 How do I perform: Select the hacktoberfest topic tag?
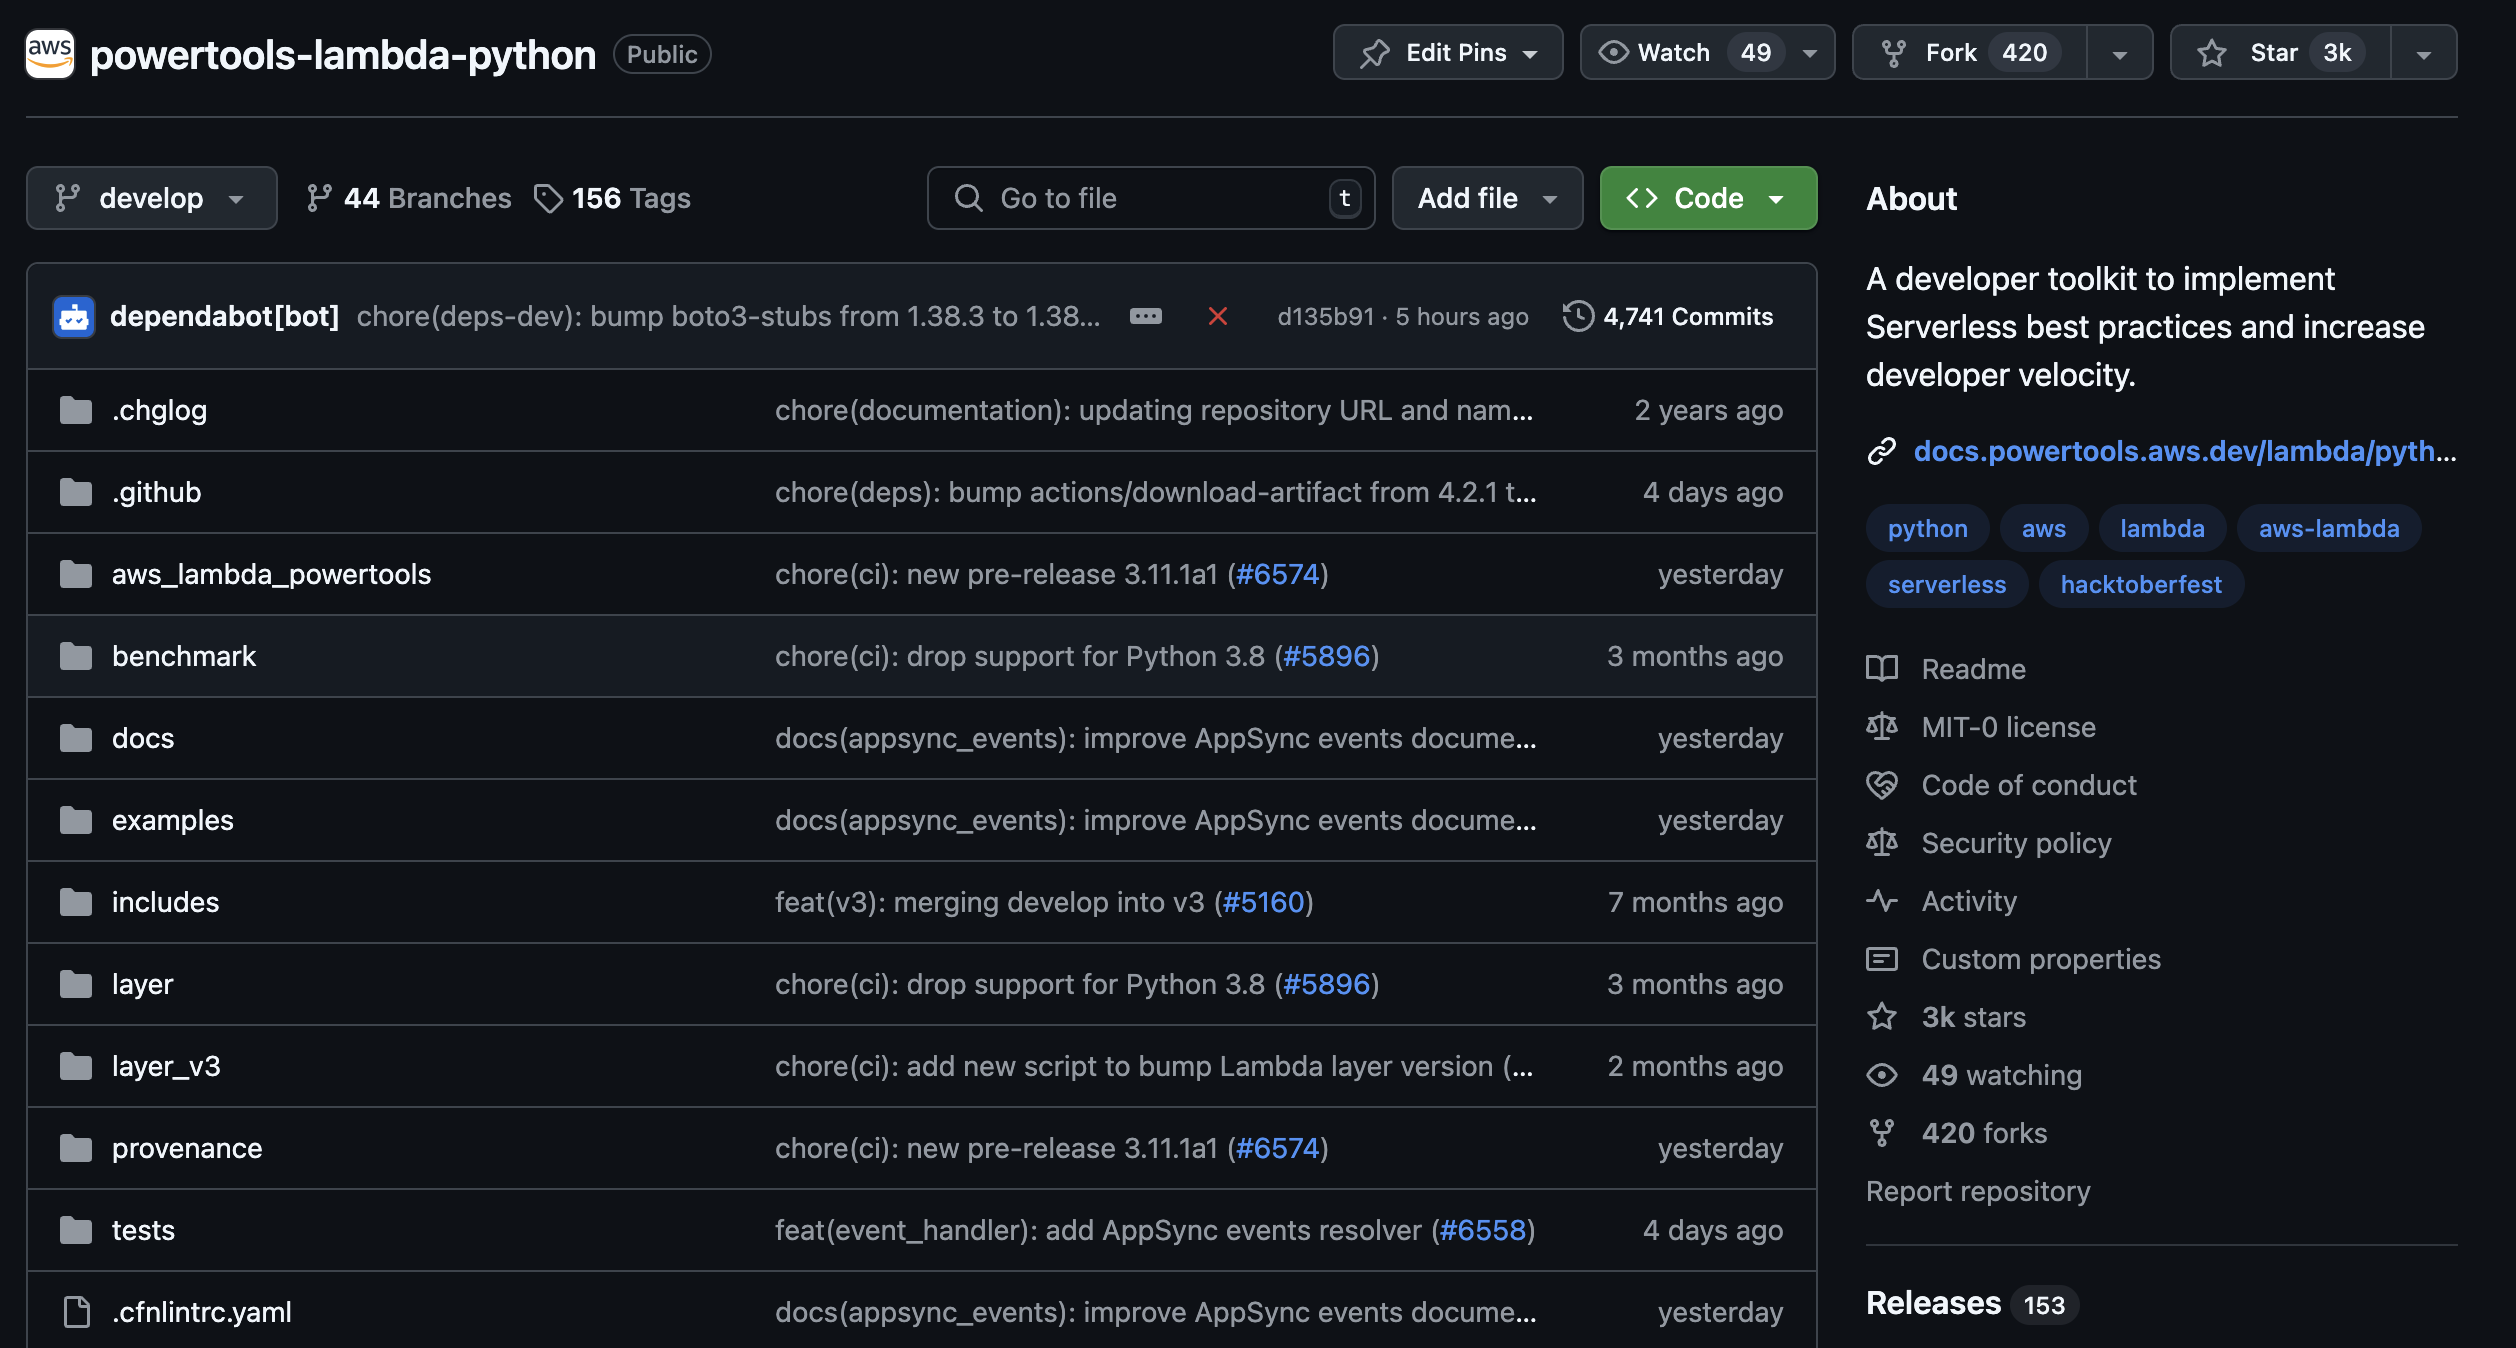[x=2141, y=584]
